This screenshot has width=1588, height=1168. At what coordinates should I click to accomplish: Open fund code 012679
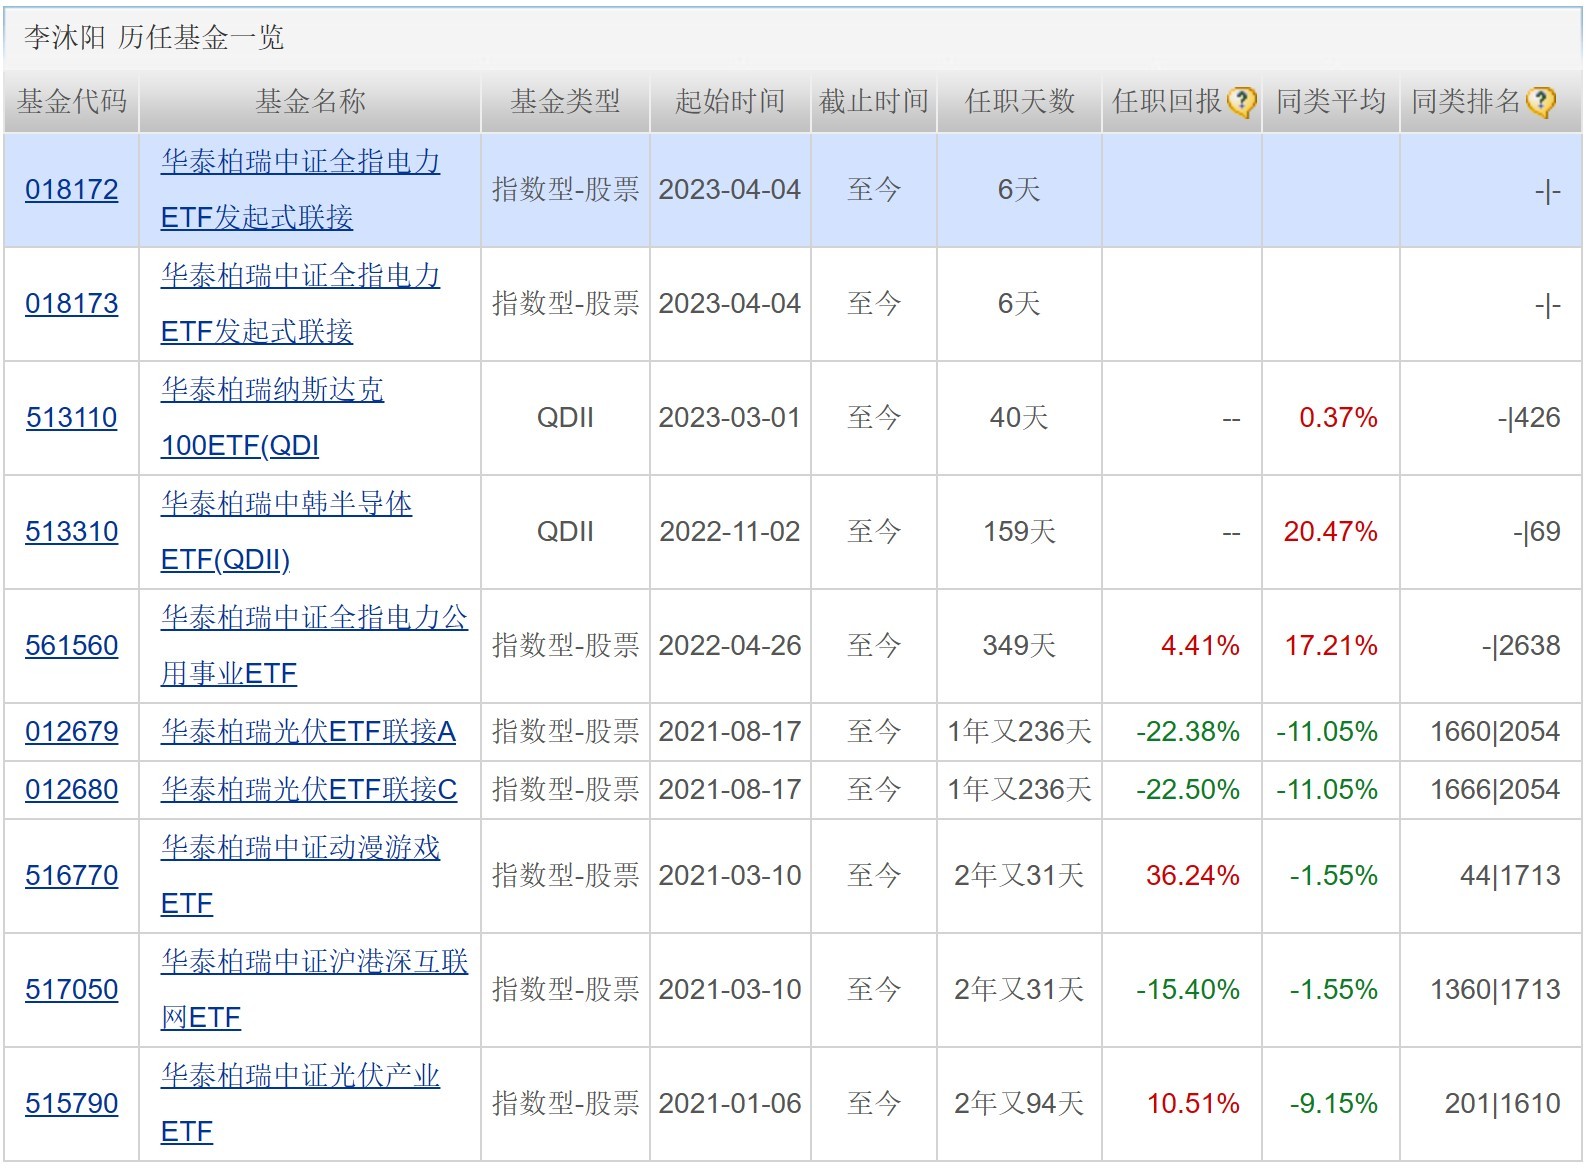[x=72, y=732]
